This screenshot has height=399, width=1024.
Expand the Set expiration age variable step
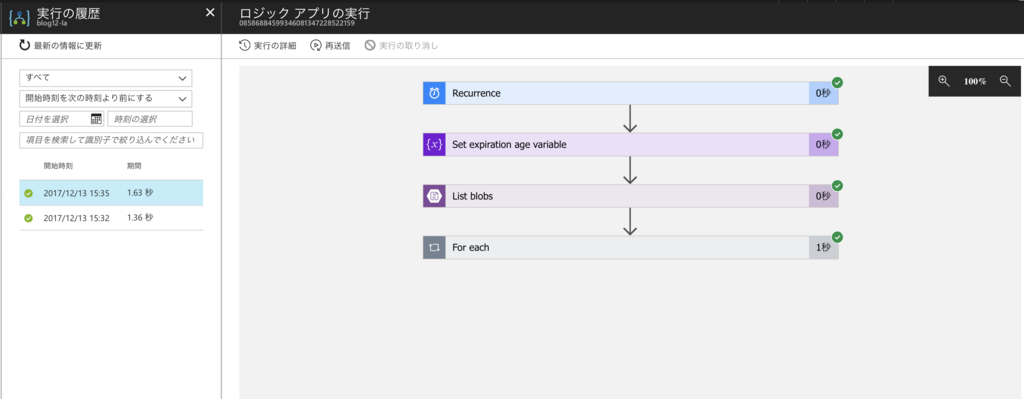pyautogui.click(x=631, y=145)
